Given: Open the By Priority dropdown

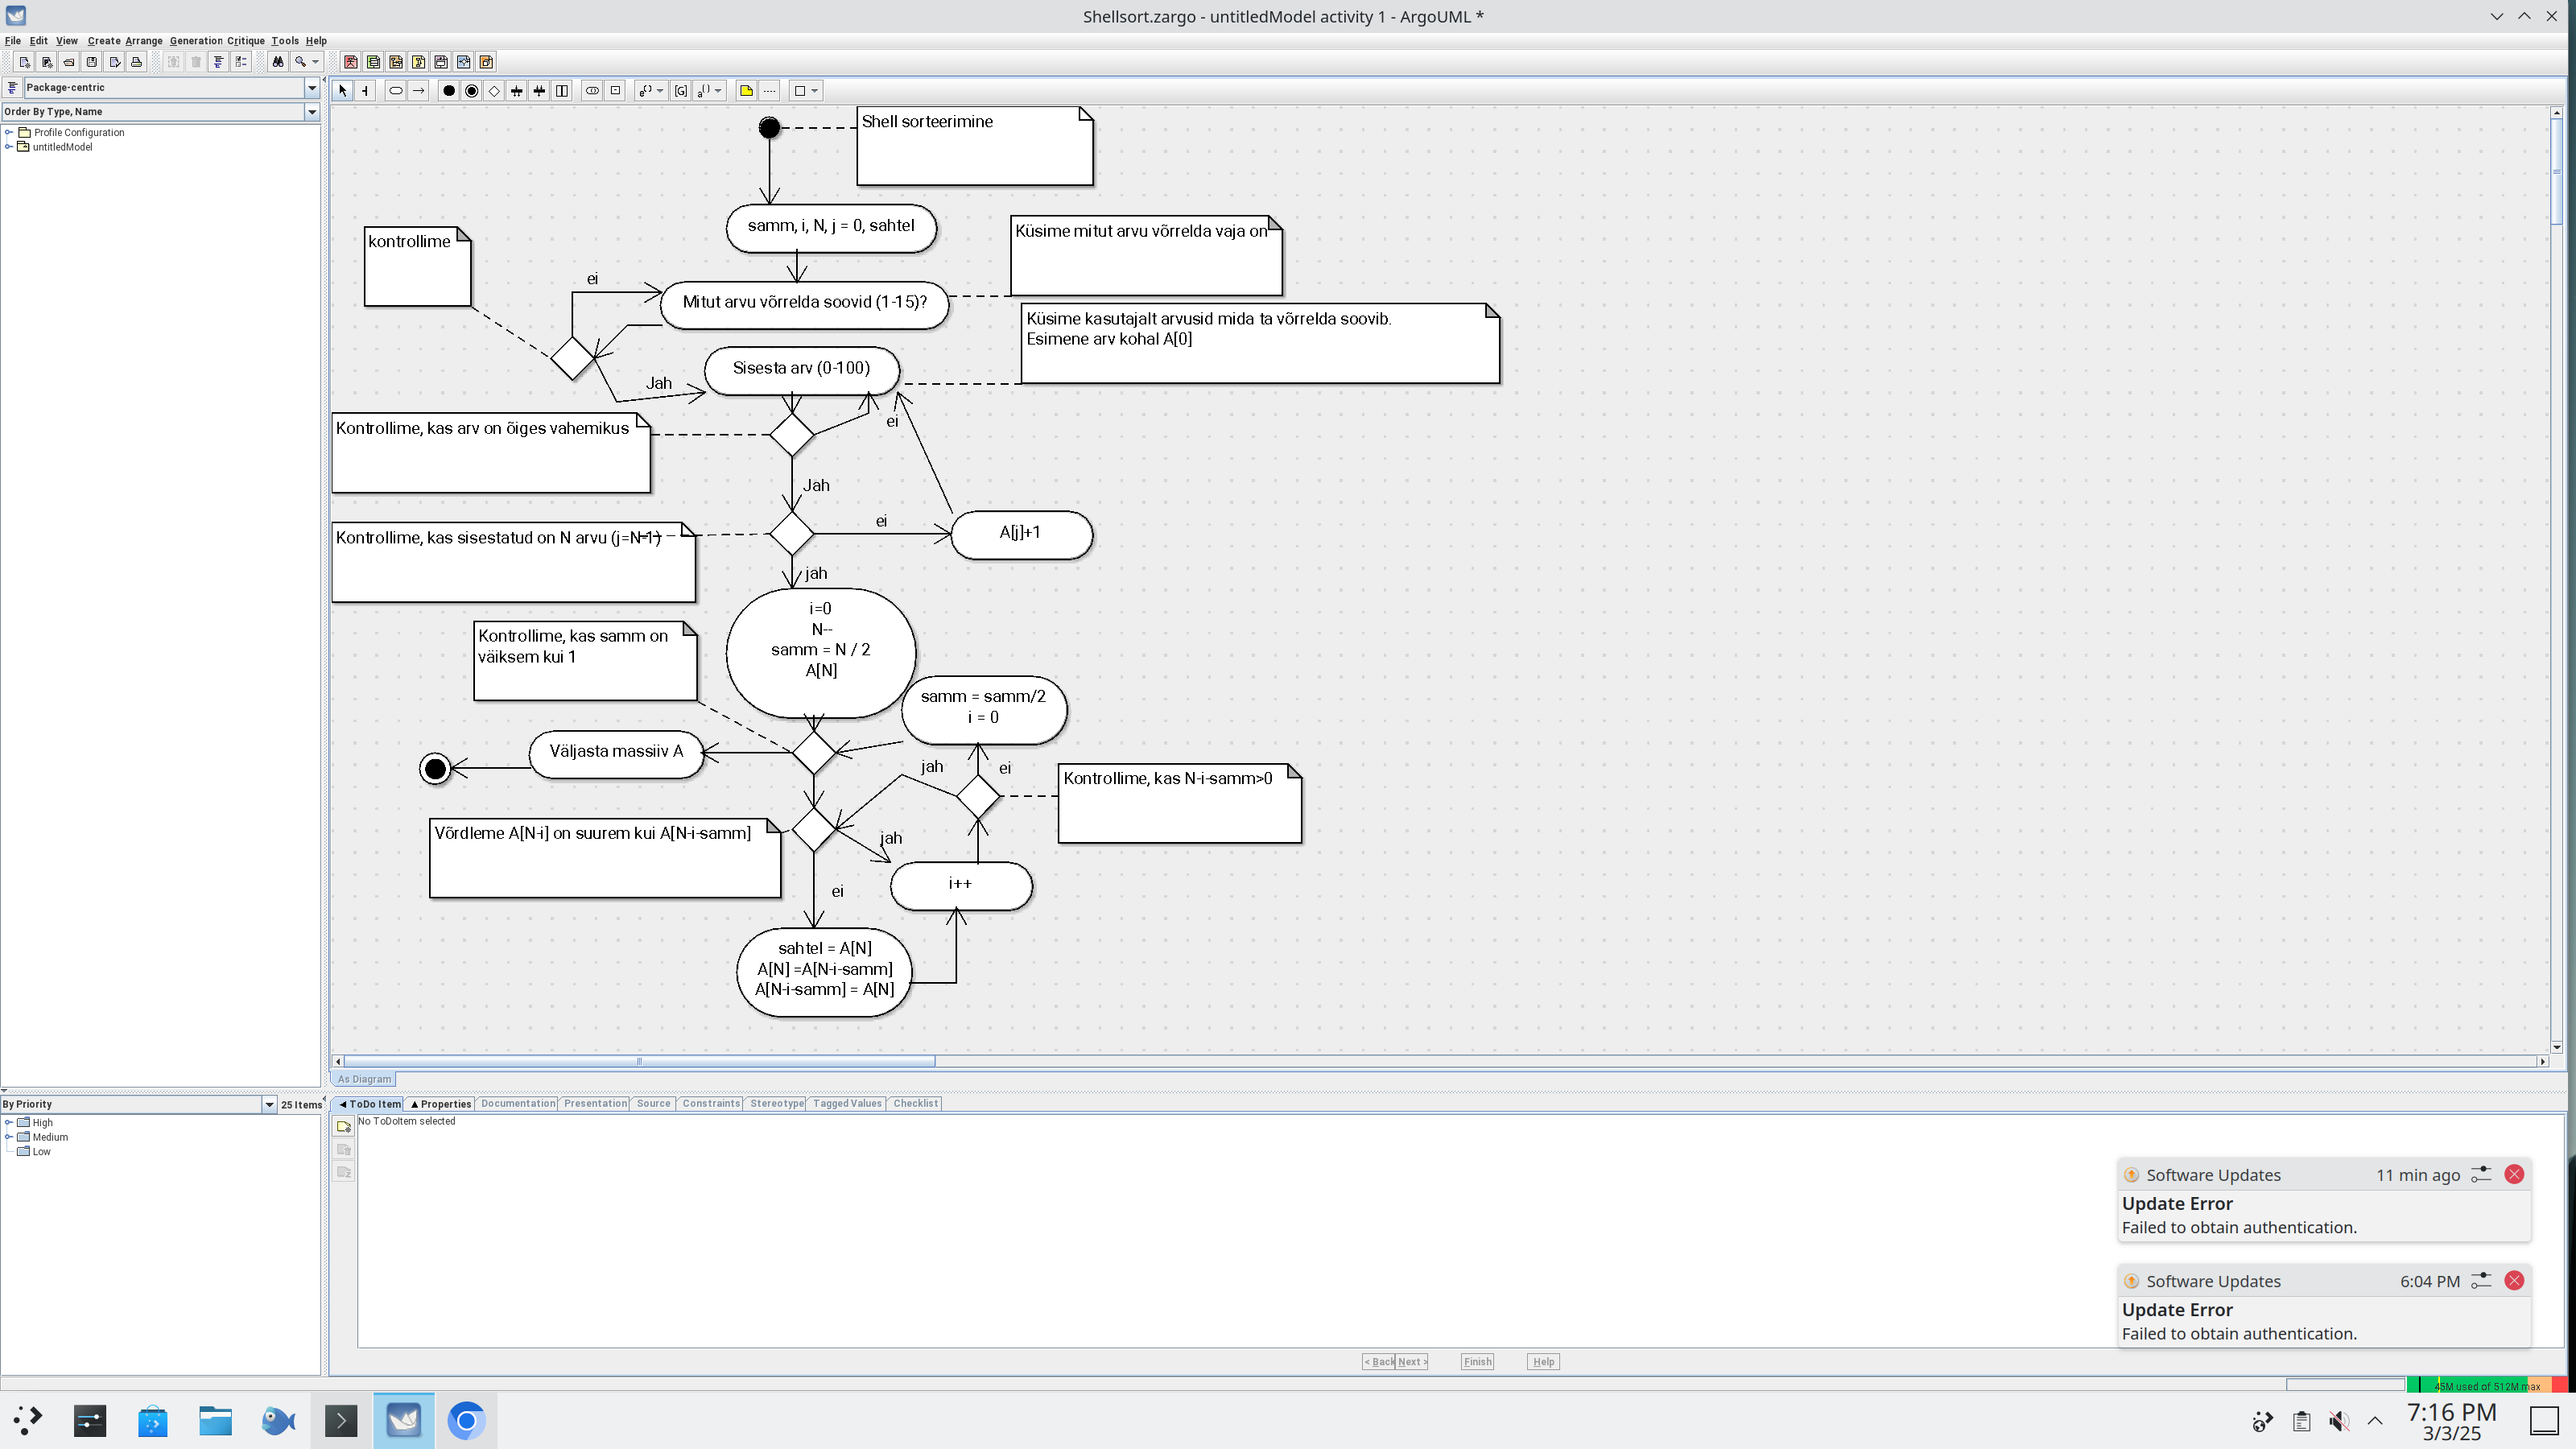Looking at the screenshot, I should [269, 1104].
